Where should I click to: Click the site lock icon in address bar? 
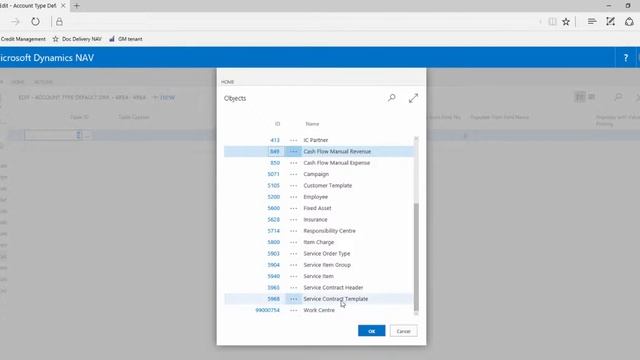(59, 22)
